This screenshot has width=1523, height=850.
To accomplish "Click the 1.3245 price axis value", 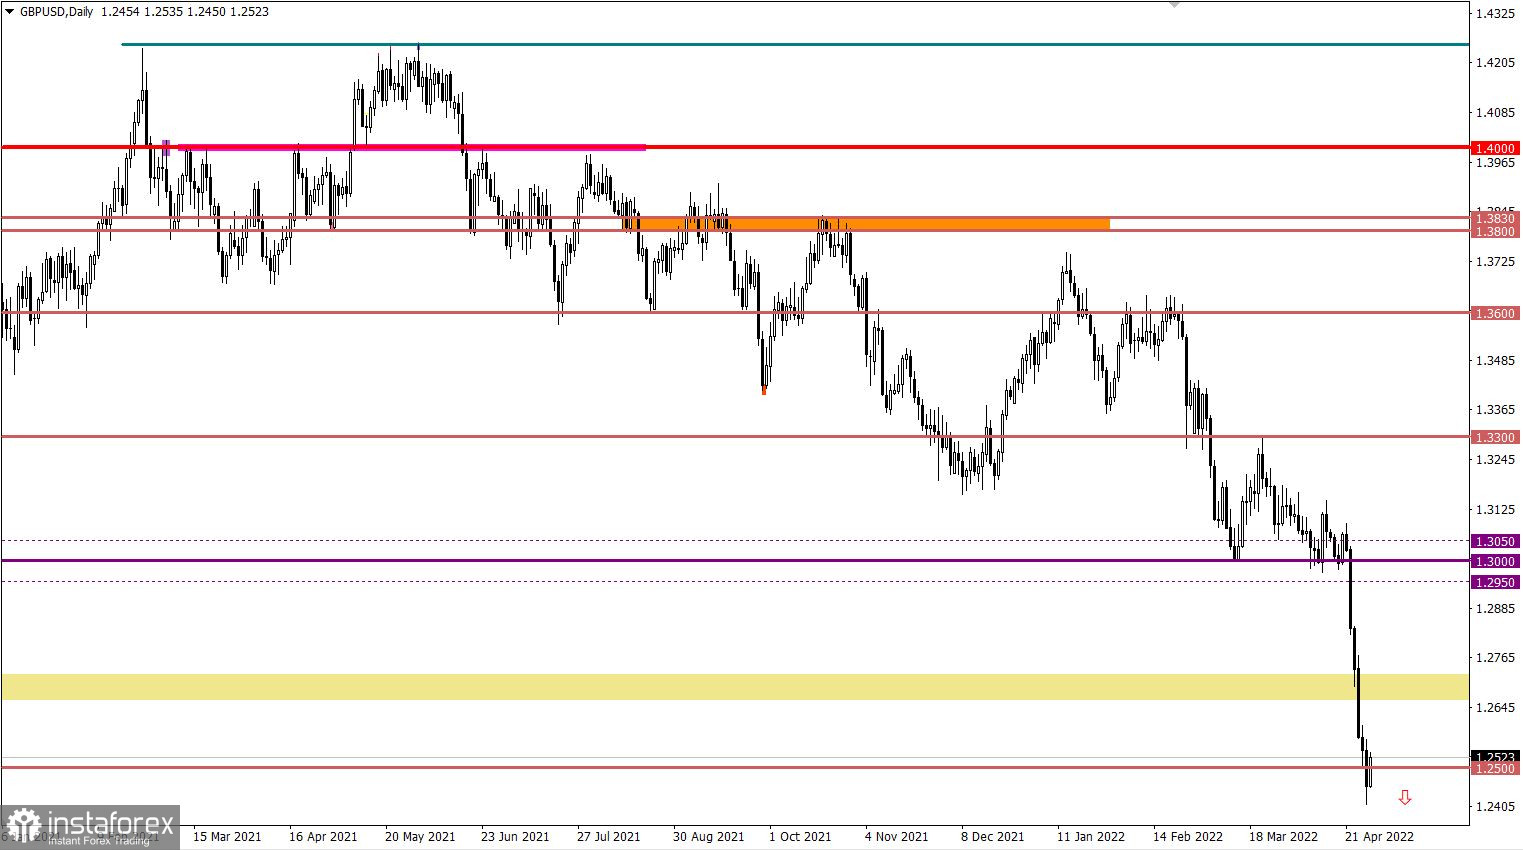I will click(x=1495, y=460).
